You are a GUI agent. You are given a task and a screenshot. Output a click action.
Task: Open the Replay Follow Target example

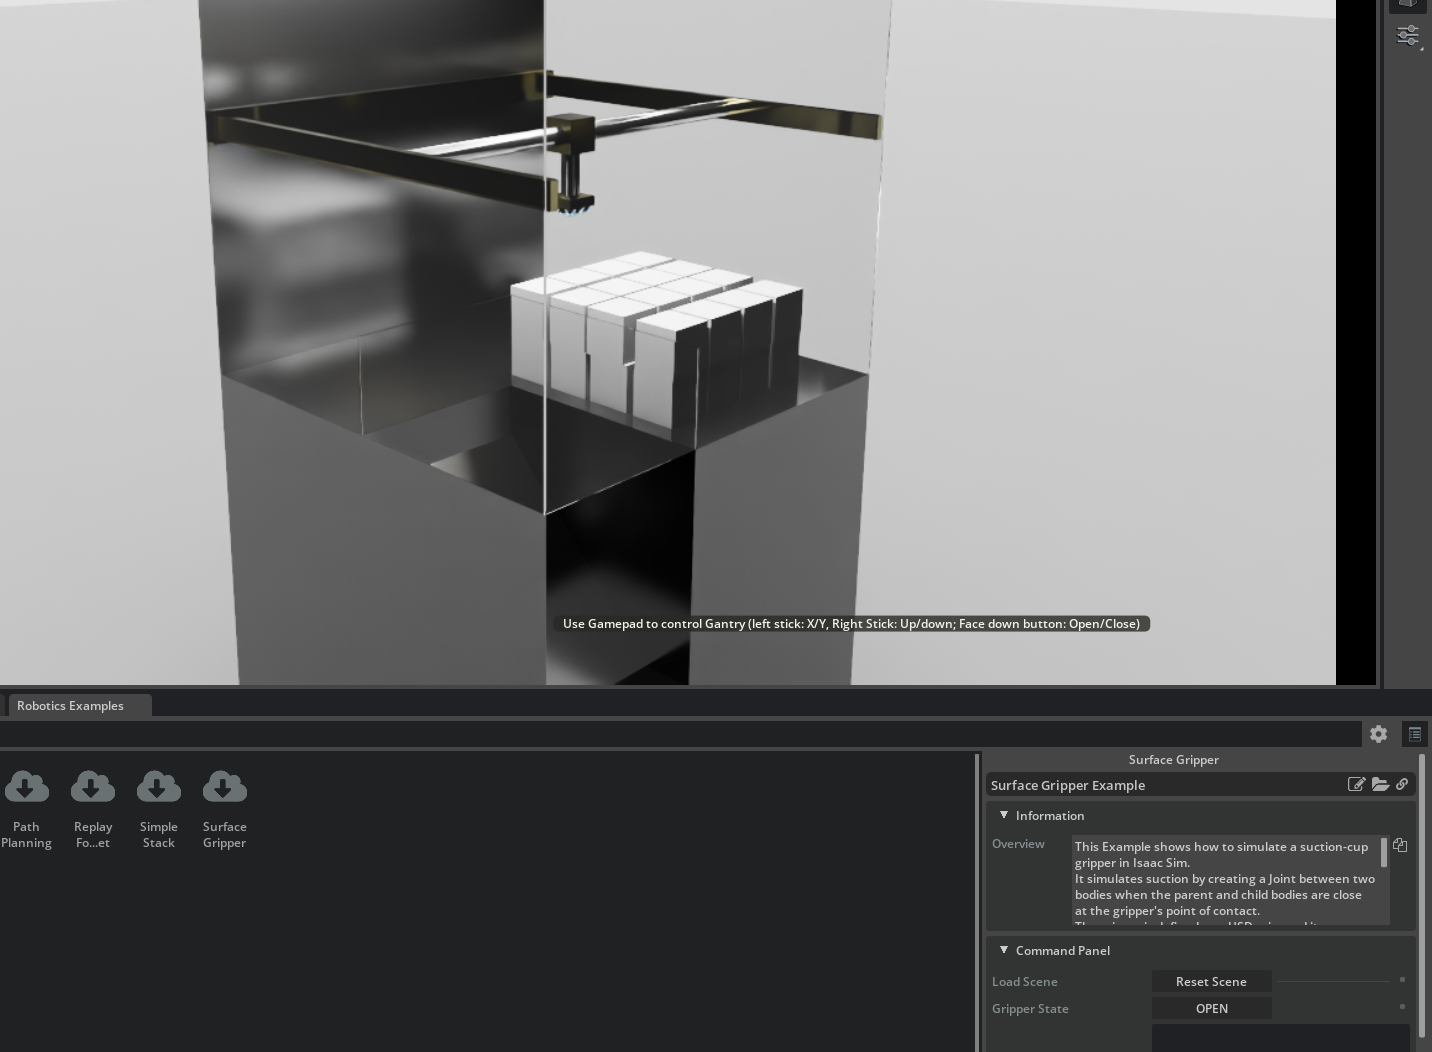pyautogui.click(x=92, y=786)
